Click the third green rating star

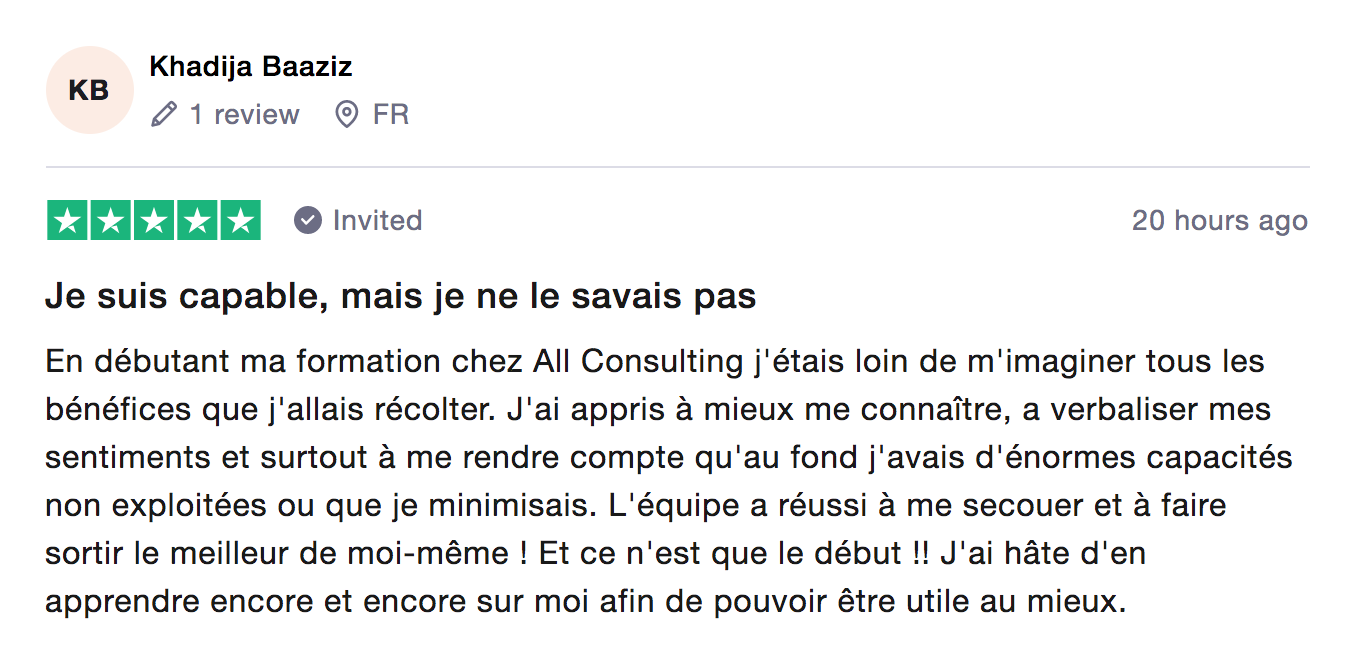coord(154,221)
